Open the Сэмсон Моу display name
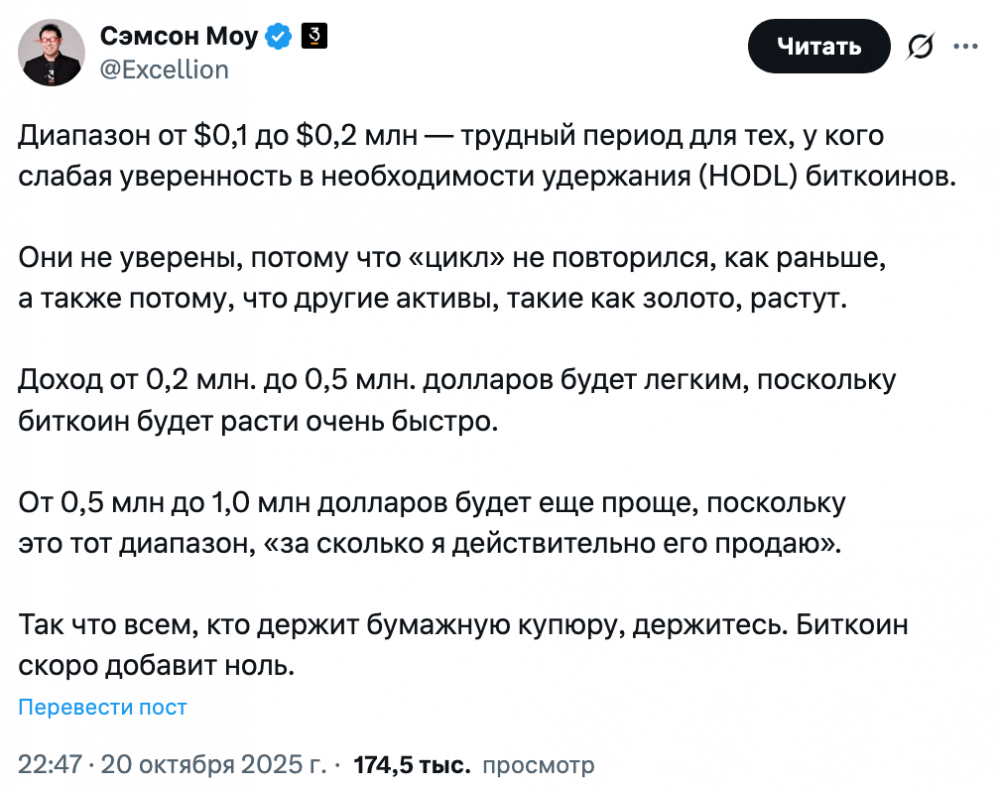1000x791 pixels. click(x=178, y=37)
